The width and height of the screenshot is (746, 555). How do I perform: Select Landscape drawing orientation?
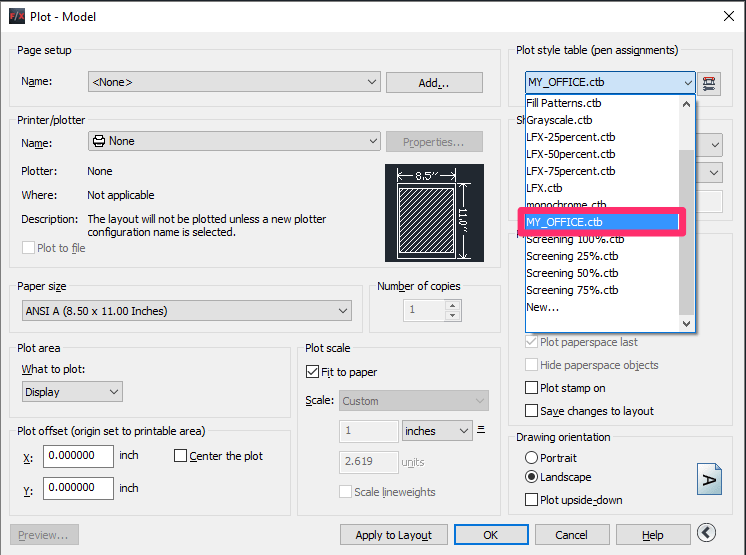(531, 477)
